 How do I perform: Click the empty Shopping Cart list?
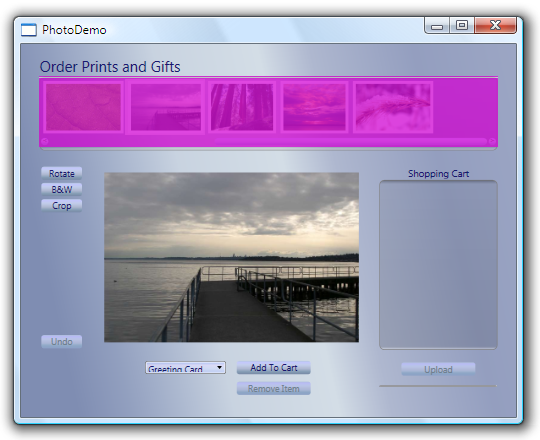438,265
